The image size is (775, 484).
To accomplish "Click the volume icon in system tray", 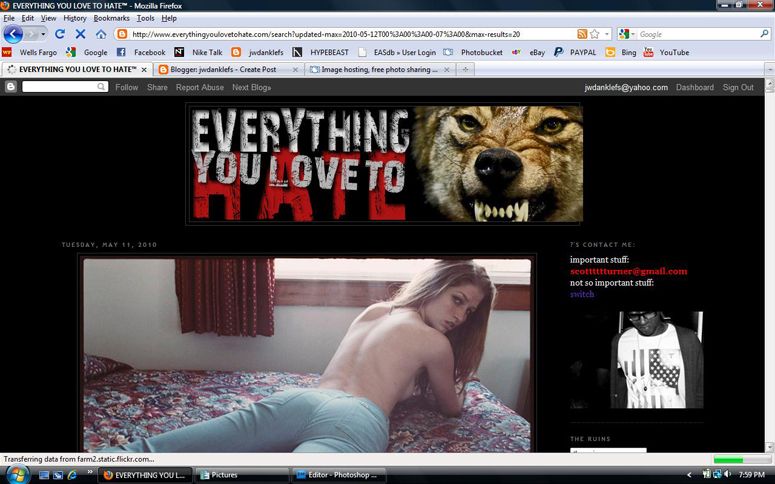I will pos(727,475).
